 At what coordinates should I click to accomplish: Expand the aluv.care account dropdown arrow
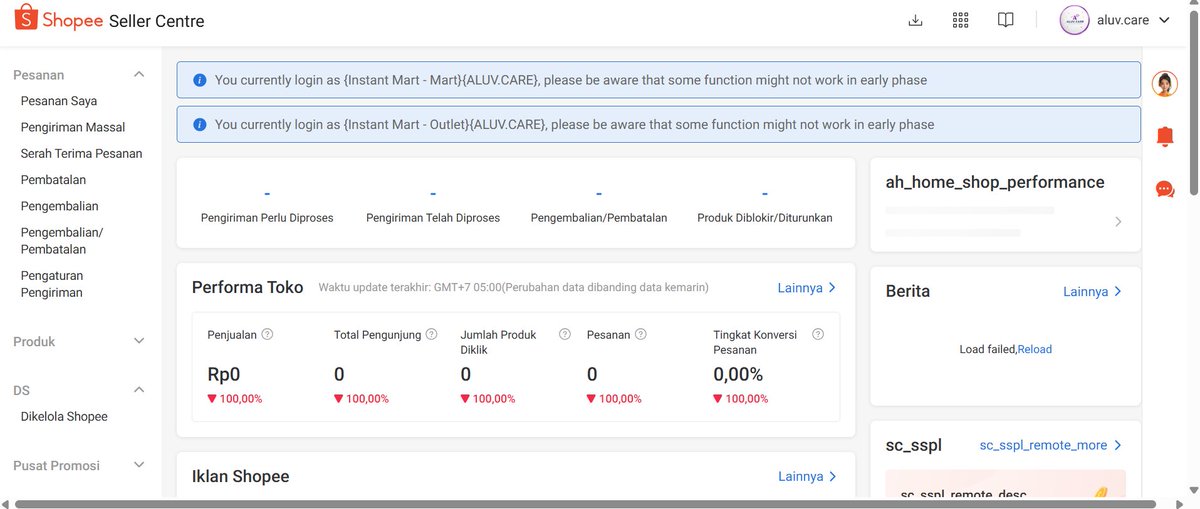click(1163, 21)
